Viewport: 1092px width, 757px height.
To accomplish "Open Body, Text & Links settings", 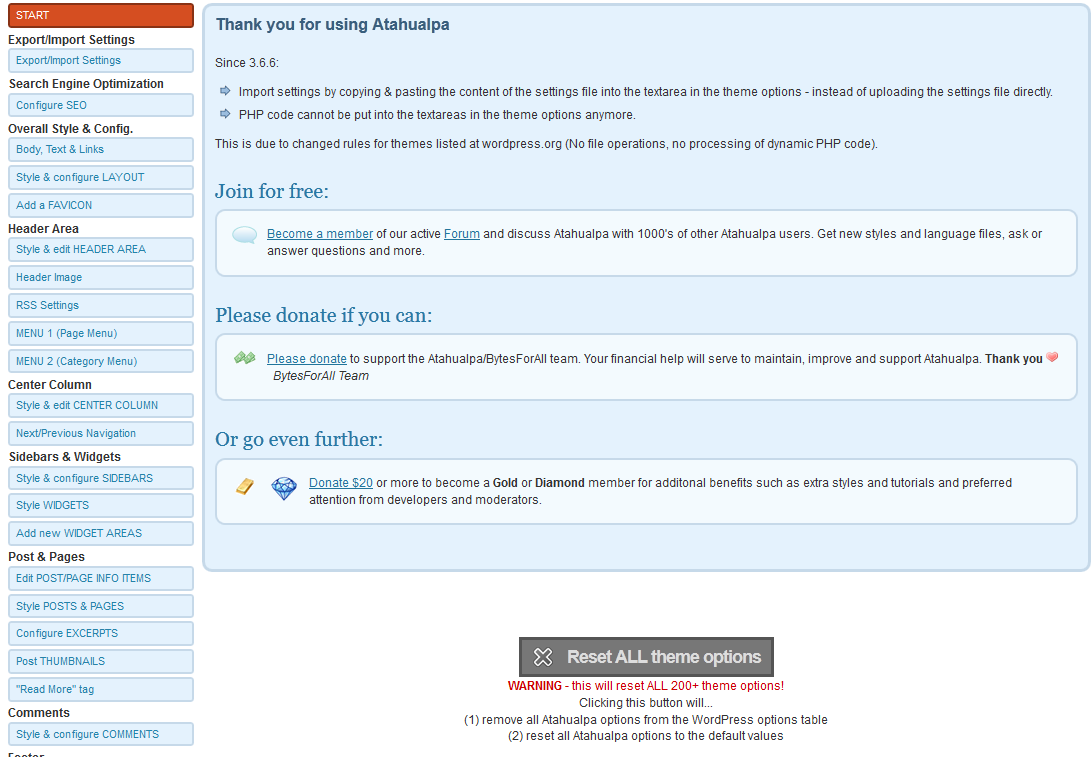I will (x=101, y=149).
